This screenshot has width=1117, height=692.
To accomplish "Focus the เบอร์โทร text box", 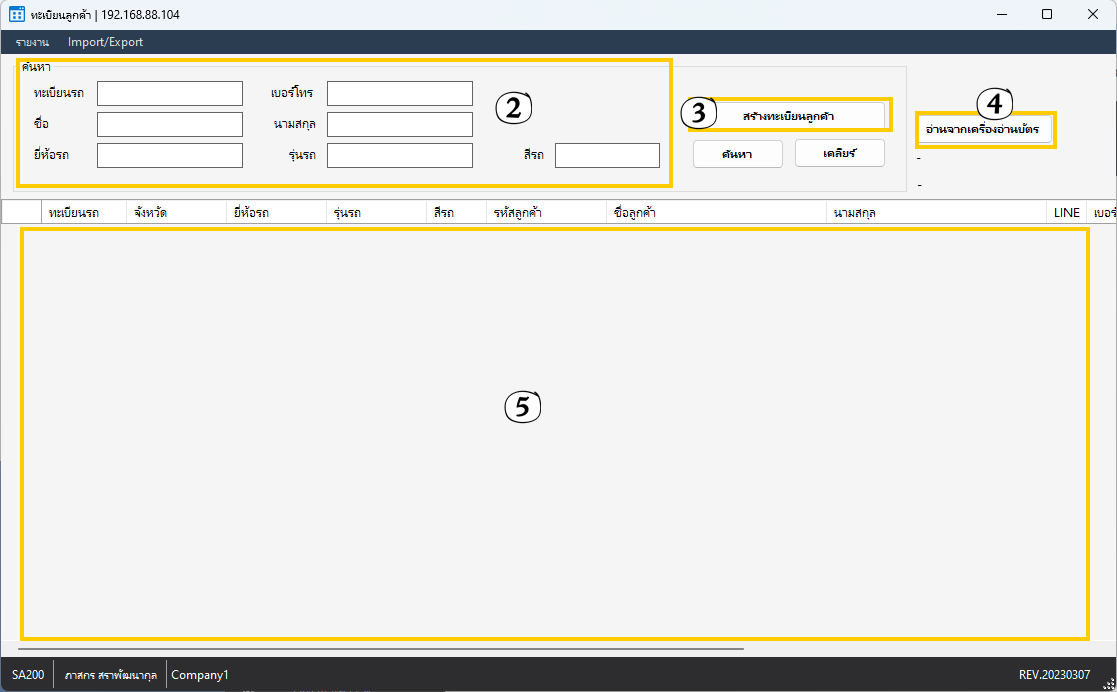I will 399,94.
